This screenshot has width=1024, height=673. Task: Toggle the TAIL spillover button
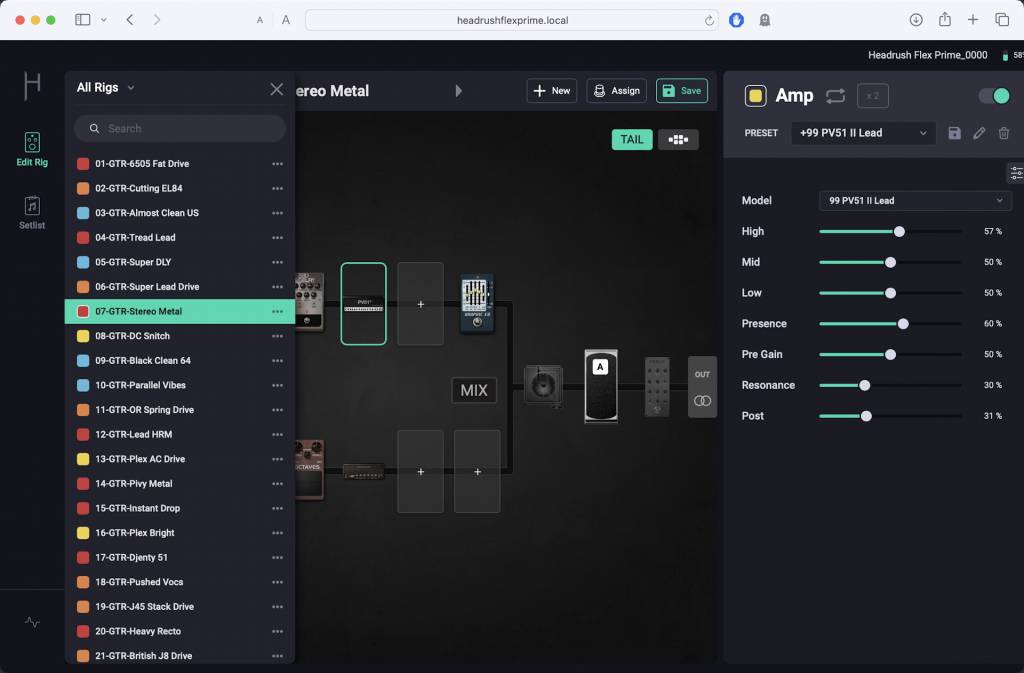click(632, 140)
